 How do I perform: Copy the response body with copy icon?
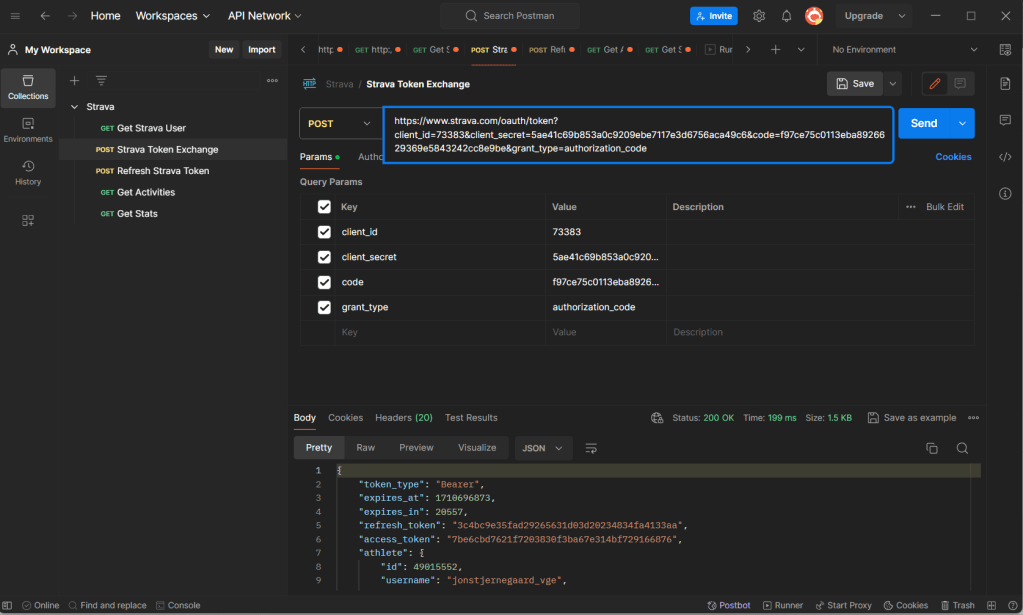pos(932,448)
